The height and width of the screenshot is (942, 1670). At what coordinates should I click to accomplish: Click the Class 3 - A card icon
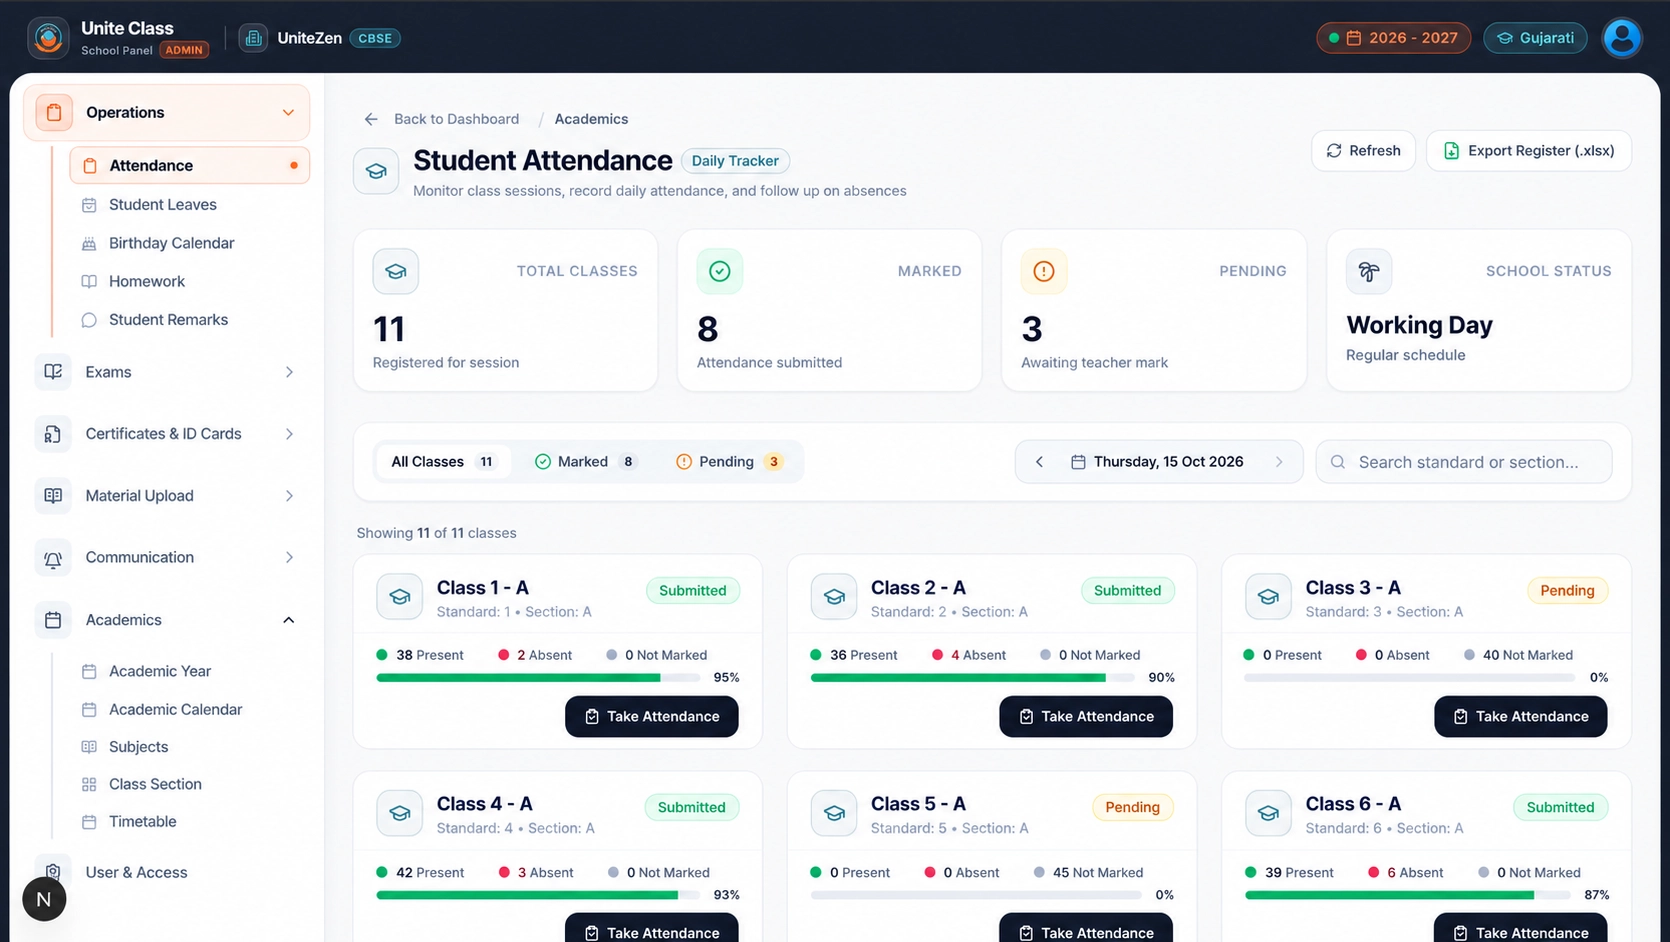1268,597
